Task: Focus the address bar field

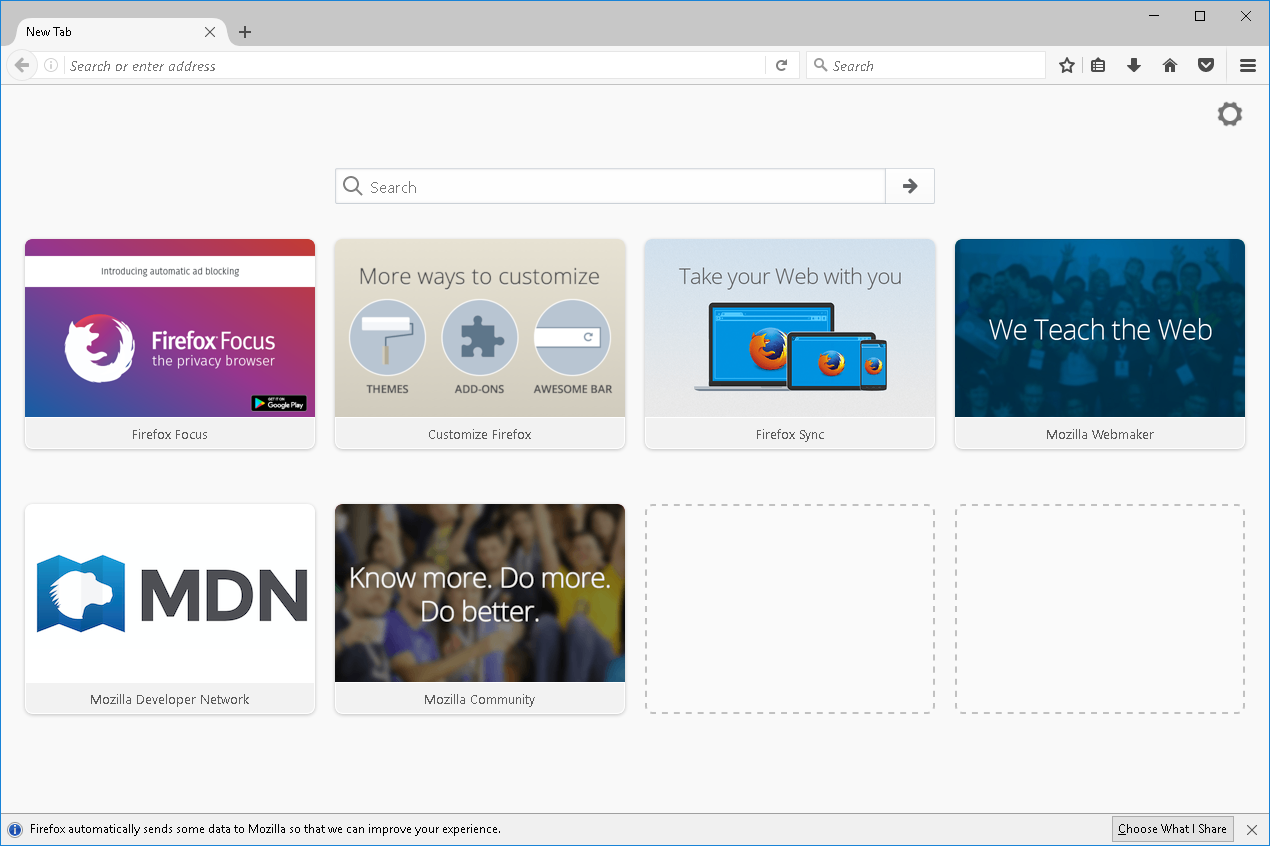Action: point(415,66)
